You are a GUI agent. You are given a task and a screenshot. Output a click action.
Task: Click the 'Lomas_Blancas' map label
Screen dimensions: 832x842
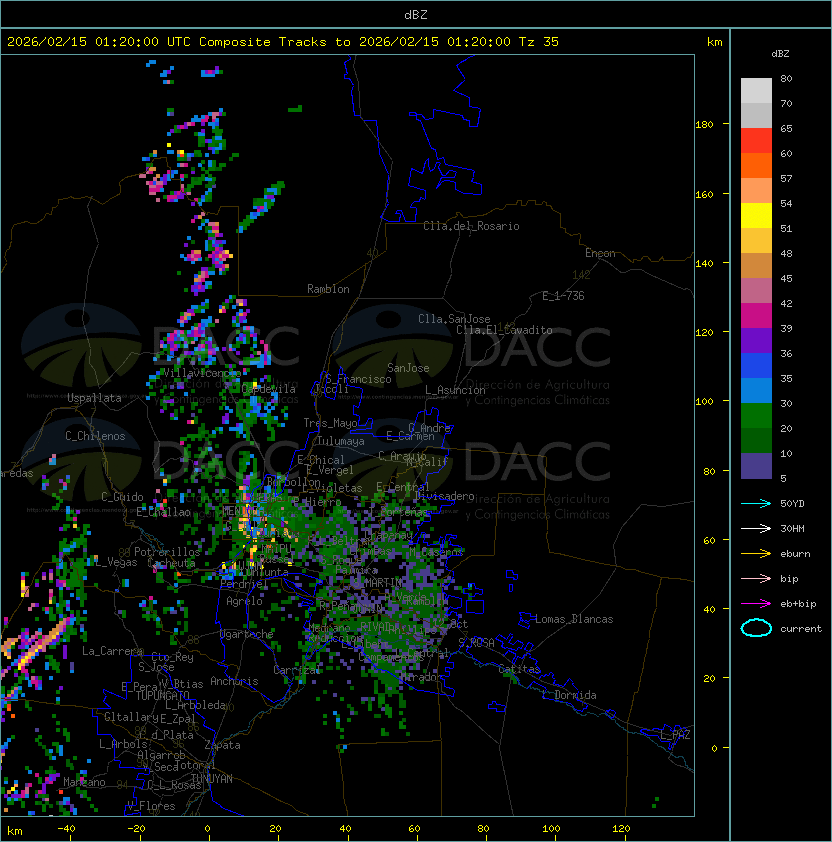tap(574, 619)
